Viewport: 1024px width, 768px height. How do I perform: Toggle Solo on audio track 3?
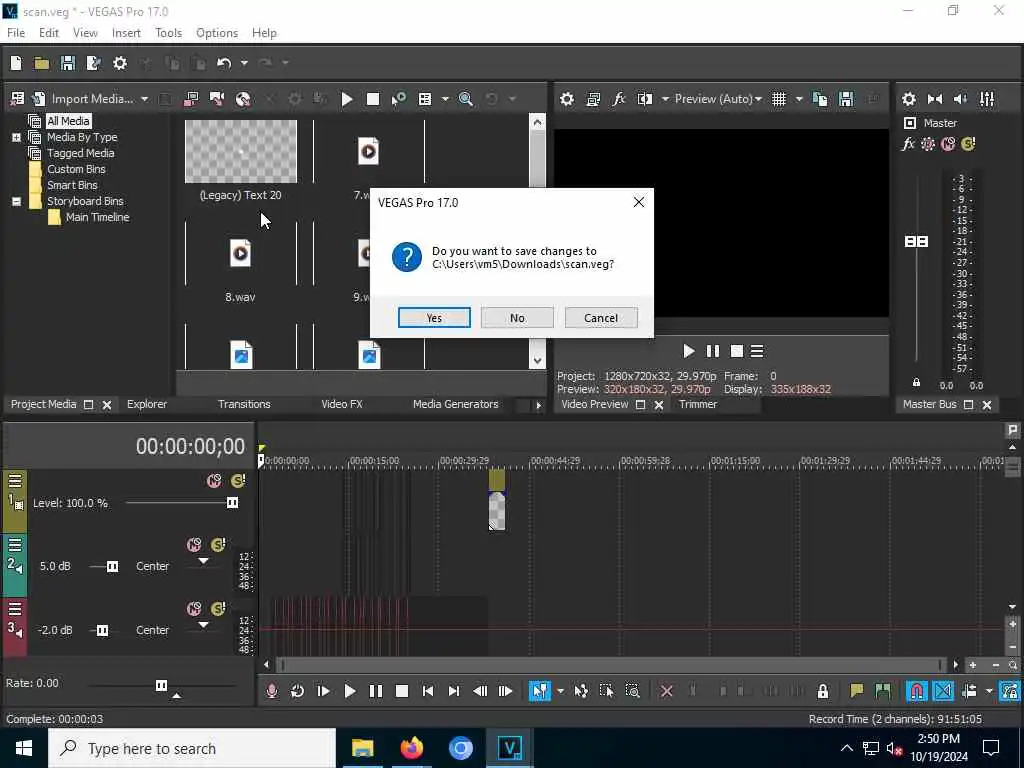tap(218, 609)
